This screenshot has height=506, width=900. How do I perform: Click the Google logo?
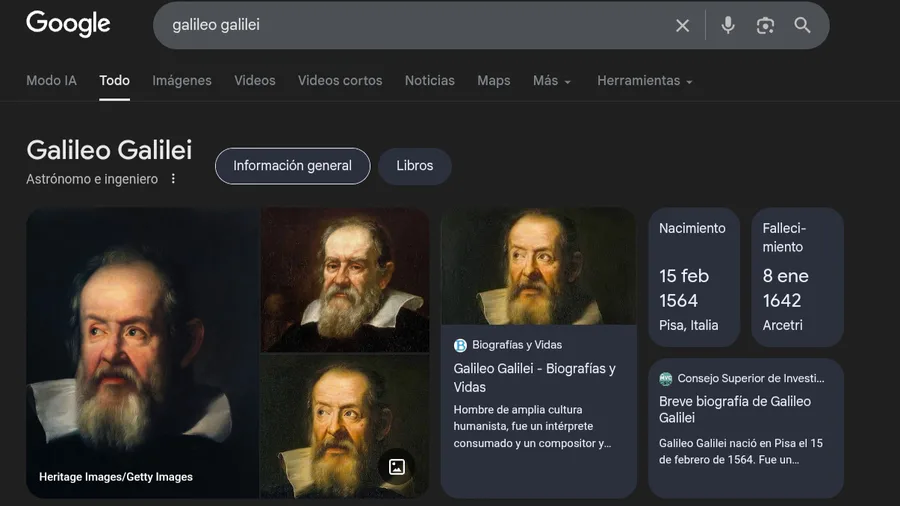[x=68, y=24]
